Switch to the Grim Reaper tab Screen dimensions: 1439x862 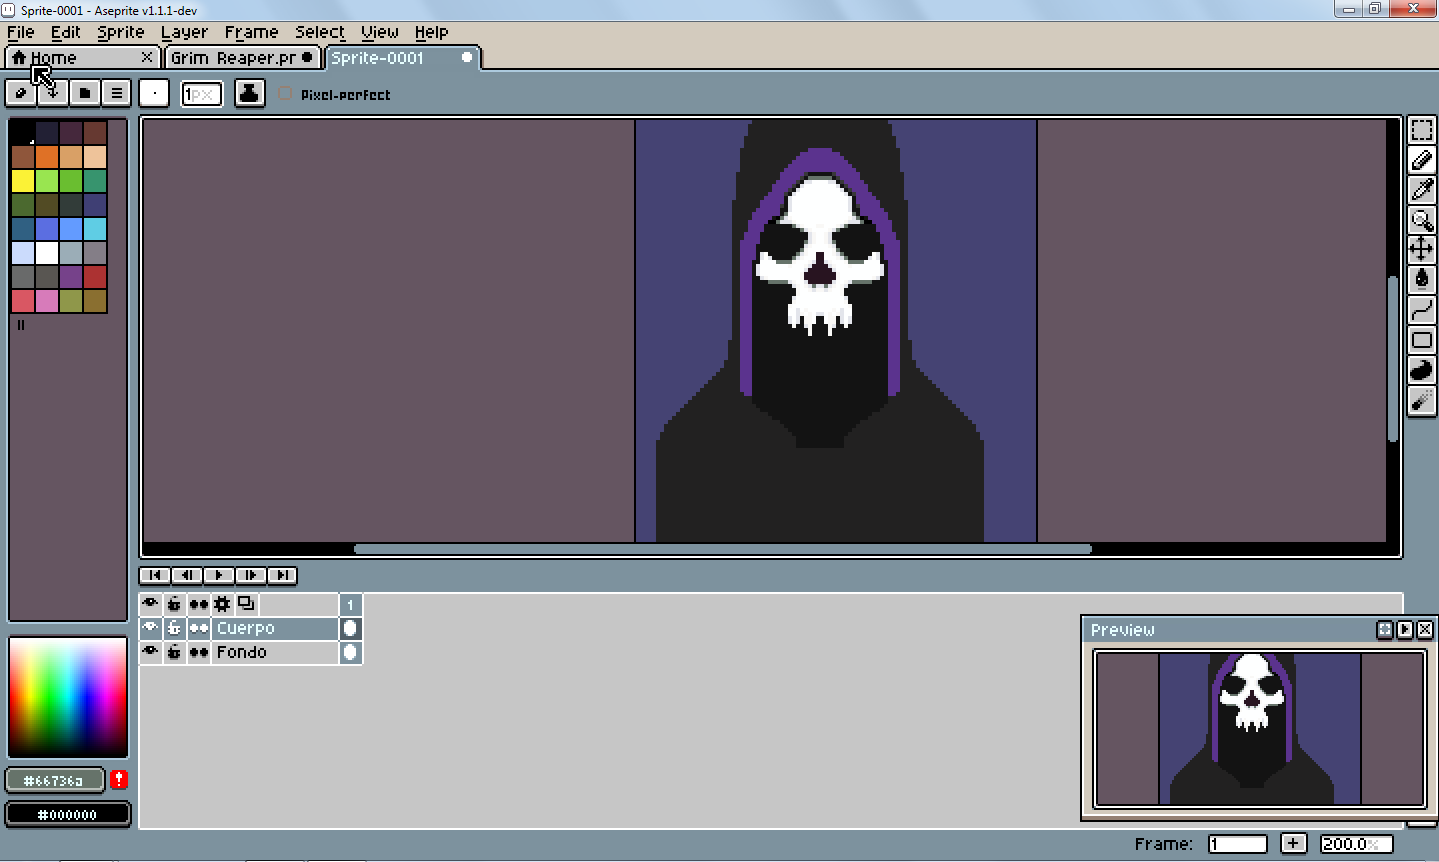coord(243,58)
